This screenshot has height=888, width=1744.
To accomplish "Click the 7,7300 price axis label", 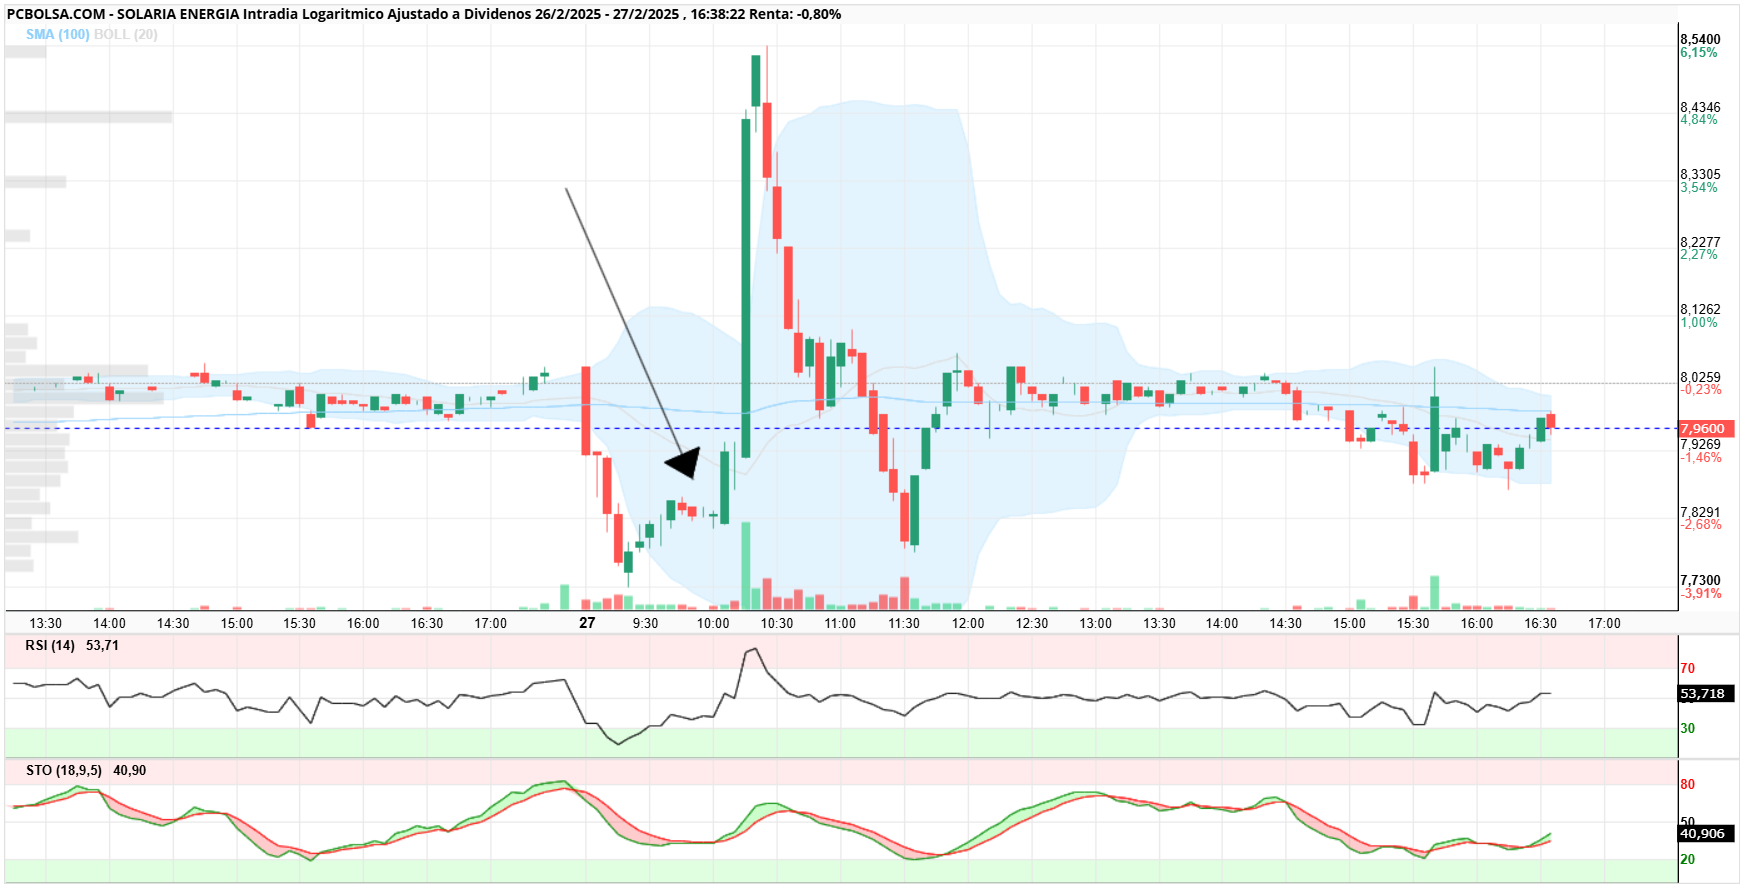I will [1700, 580].
